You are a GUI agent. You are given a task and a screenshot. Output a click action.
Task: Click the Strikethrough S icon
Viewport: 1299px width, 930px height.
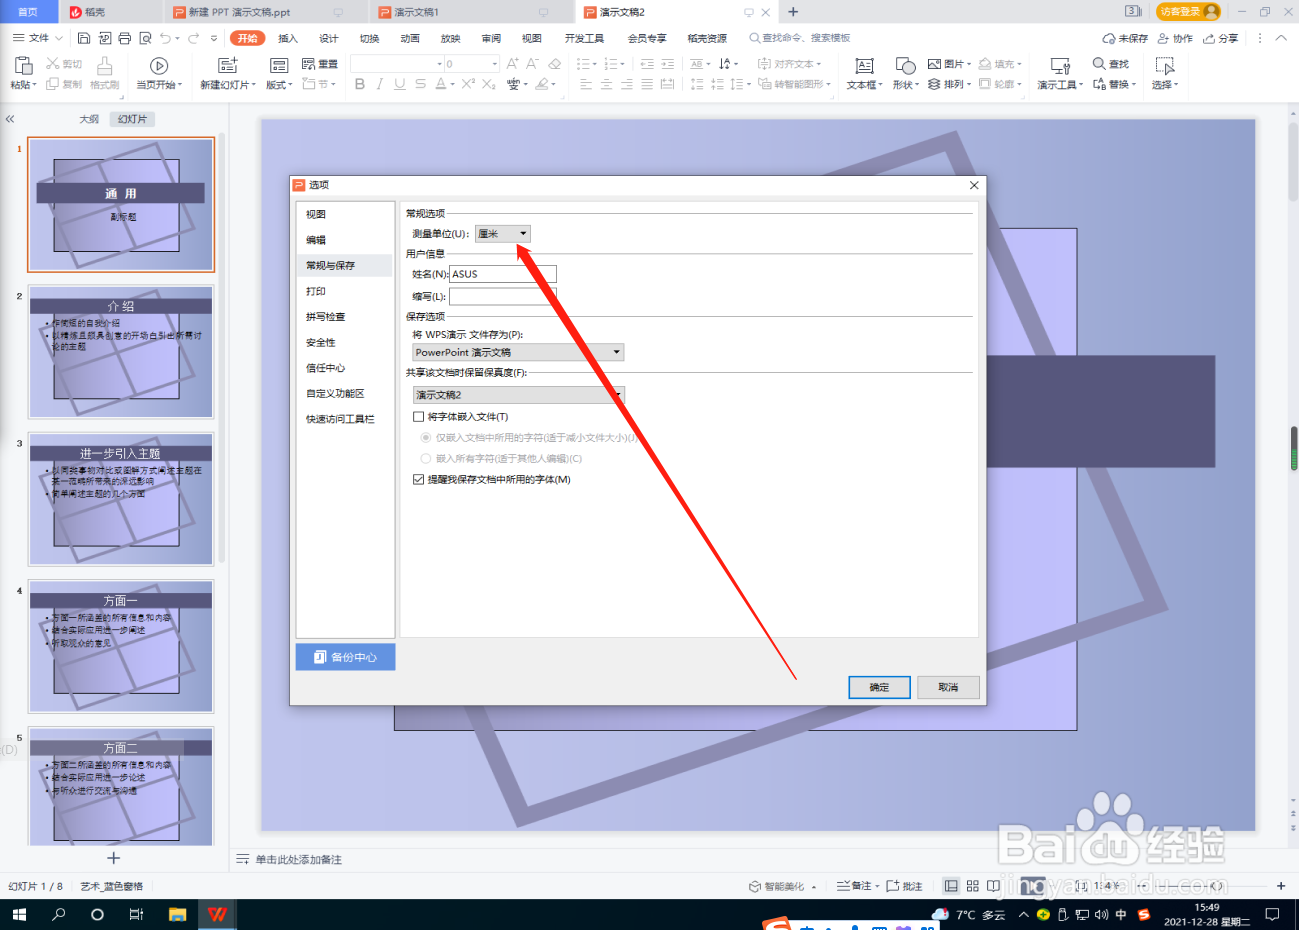coord(420,85)
